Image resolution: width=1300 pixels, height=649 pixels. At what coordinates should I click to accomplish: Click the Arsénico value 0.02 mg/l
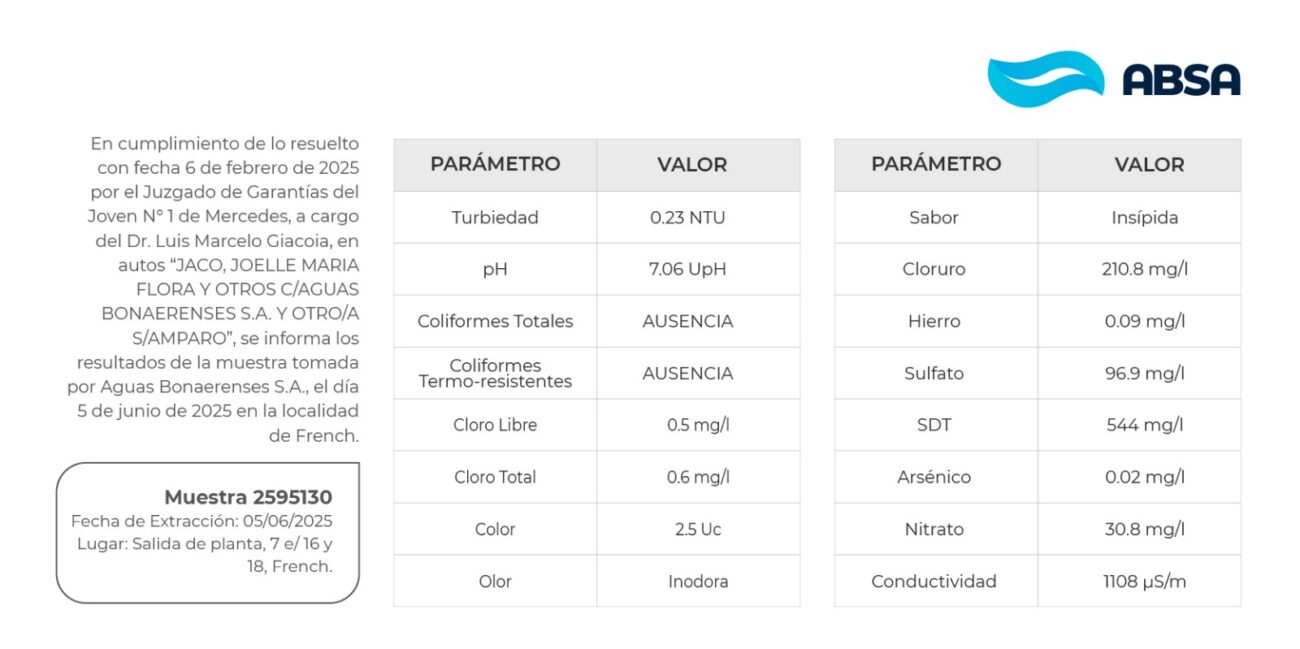1144,477
